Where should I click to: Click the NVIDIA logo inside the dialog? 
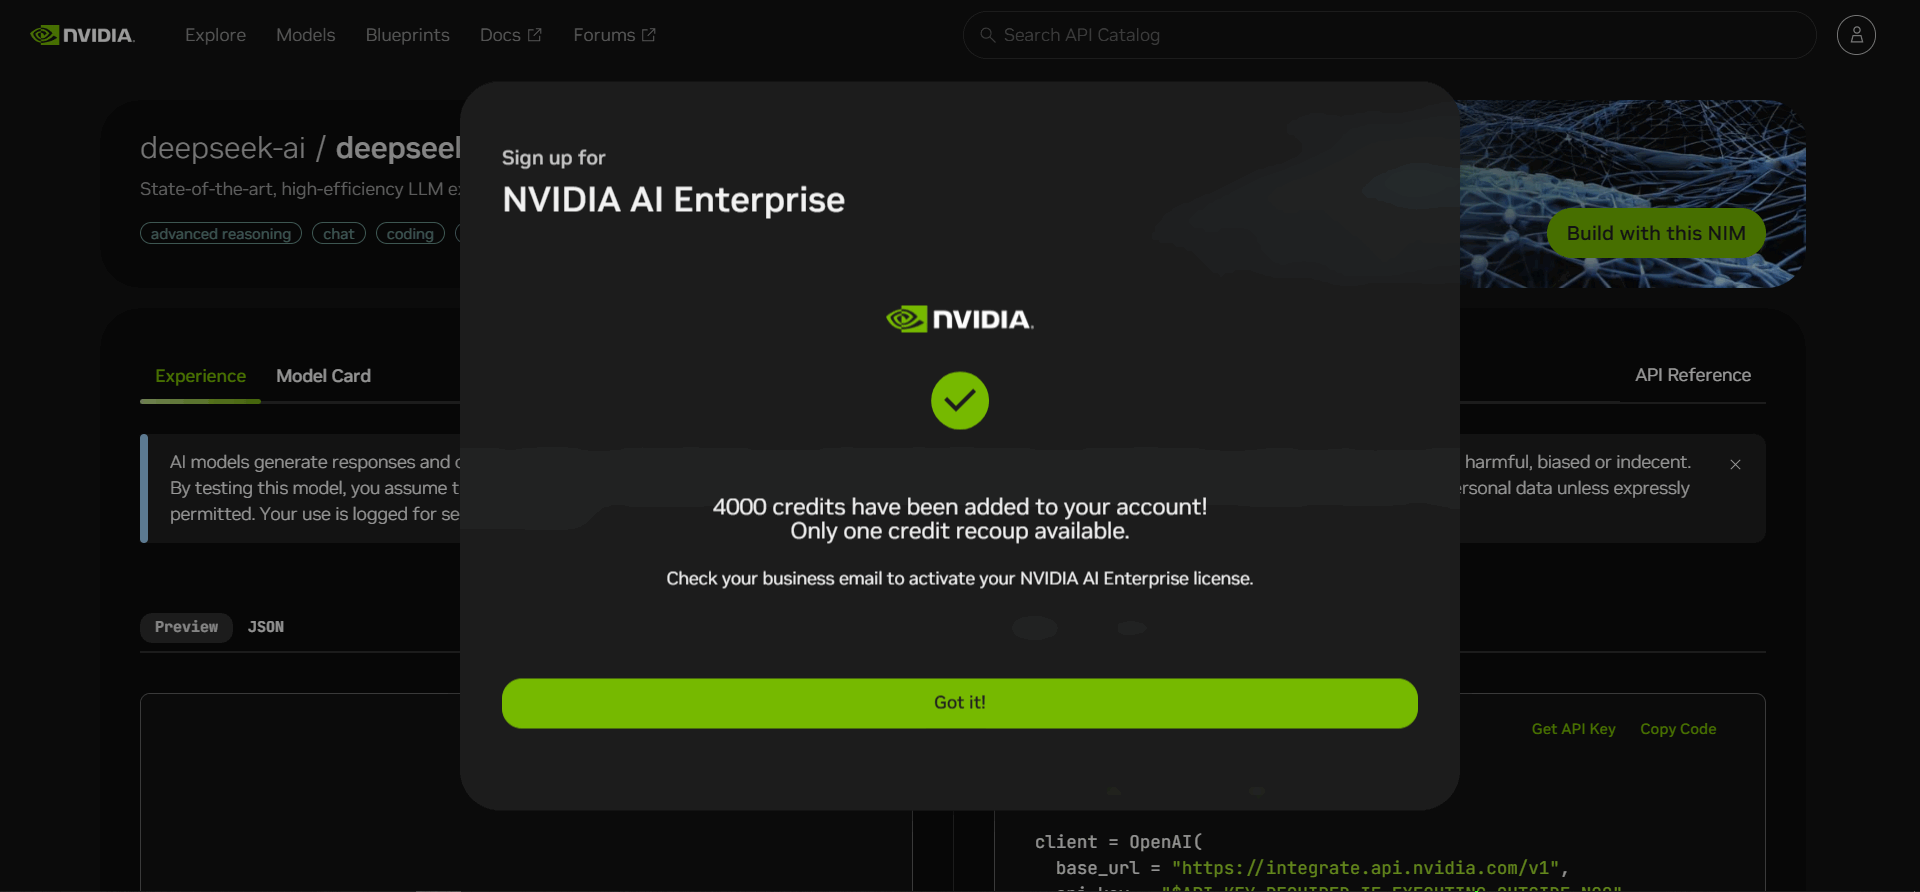coord(960,319)
